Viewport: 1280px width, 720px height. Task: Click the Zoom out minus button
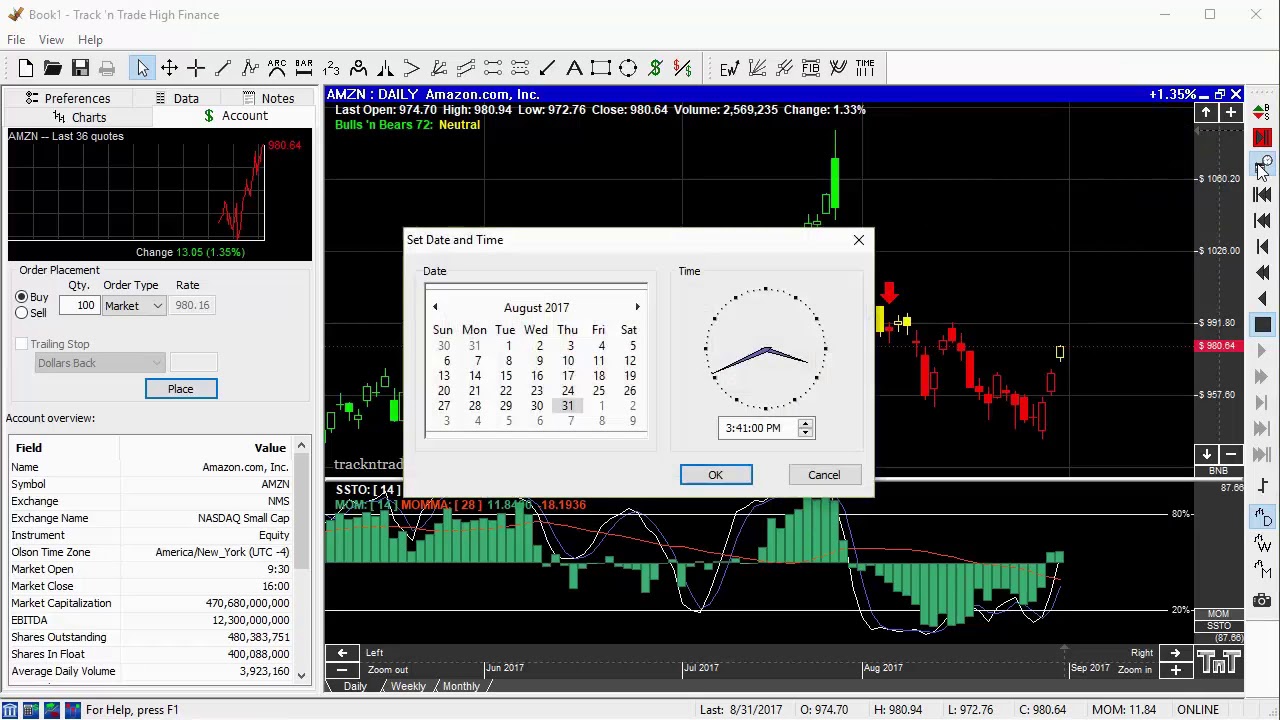(x=342, y=669)
